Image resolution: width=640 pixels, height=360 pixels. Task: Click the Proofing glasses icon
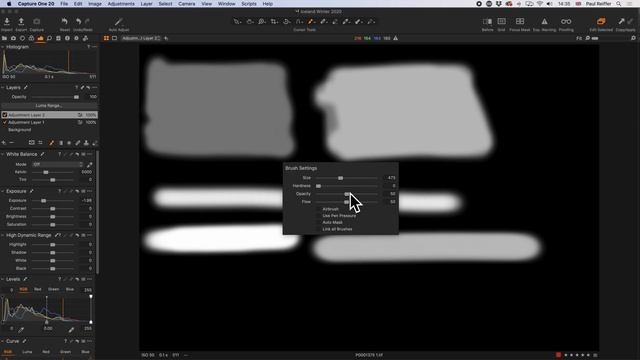566,22
